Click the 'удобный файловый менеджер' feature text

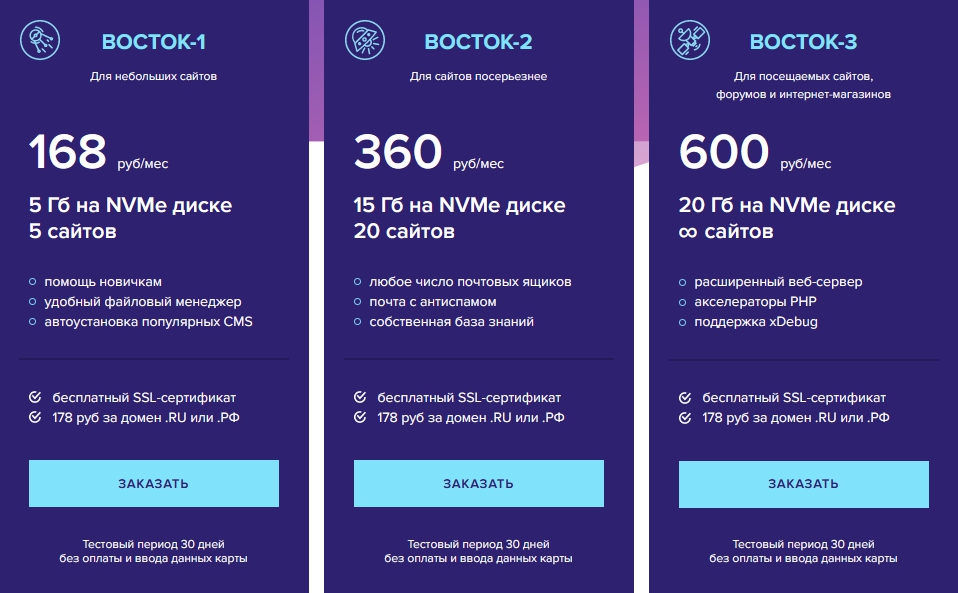(142, 302)
